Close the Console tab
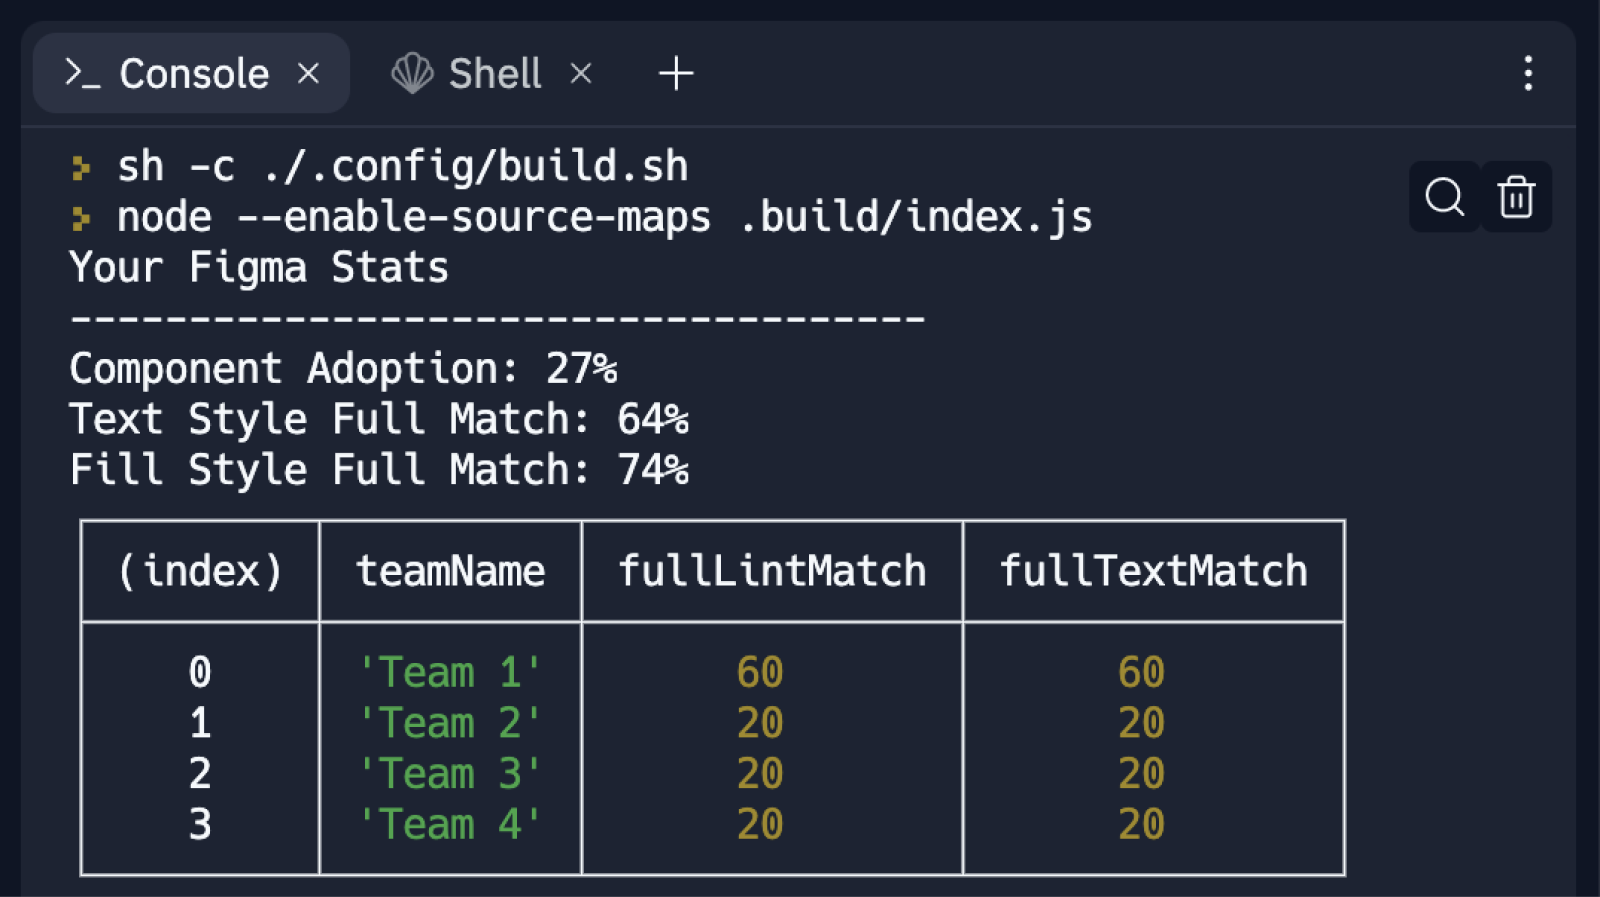The image size is (1600, 897). 308,73
